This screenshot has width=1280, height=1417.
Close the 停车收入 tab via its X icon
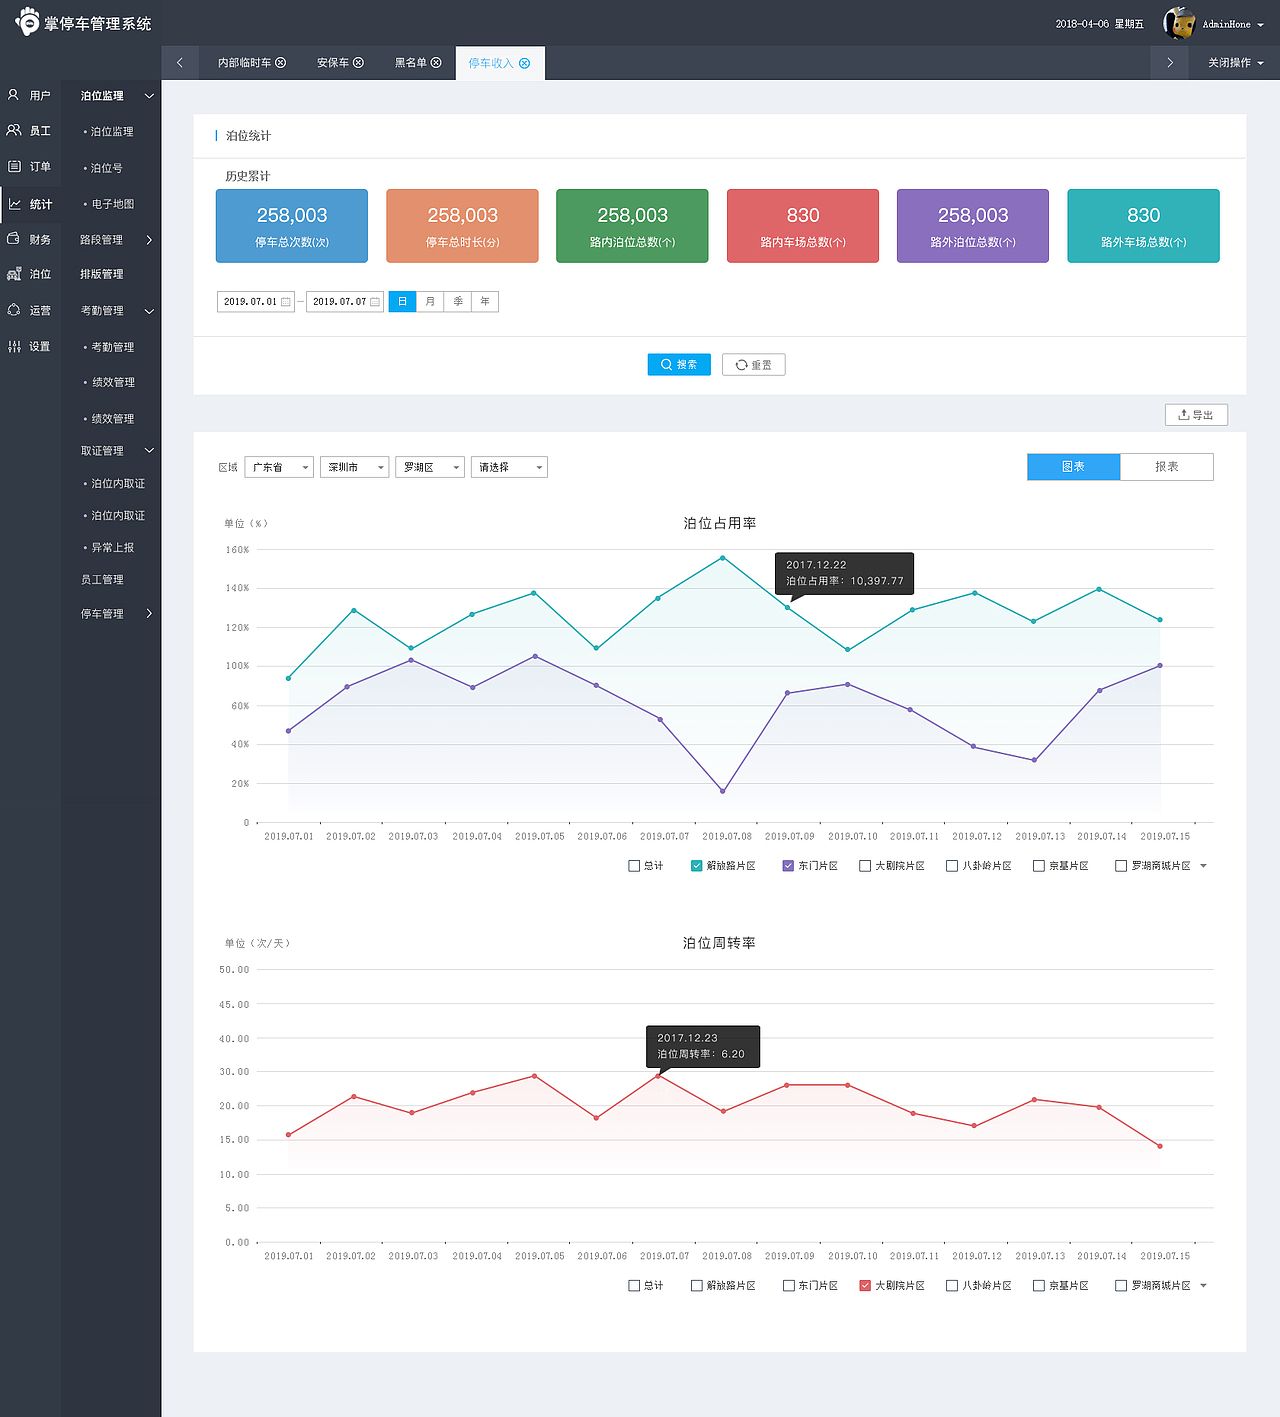(x=524, y=63)
